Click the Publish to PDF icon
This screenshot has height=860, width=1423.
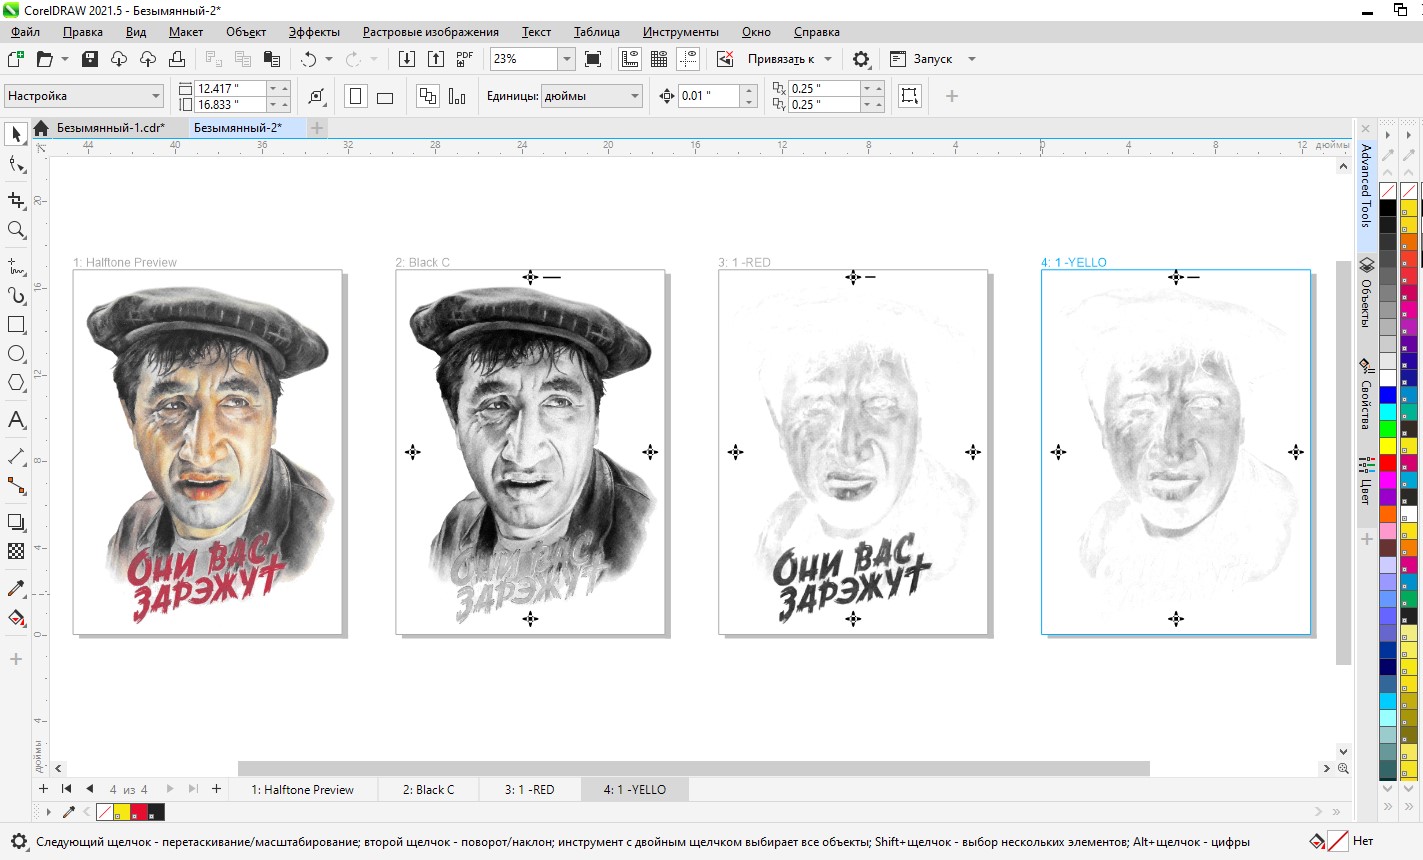(x=465, y=59)
